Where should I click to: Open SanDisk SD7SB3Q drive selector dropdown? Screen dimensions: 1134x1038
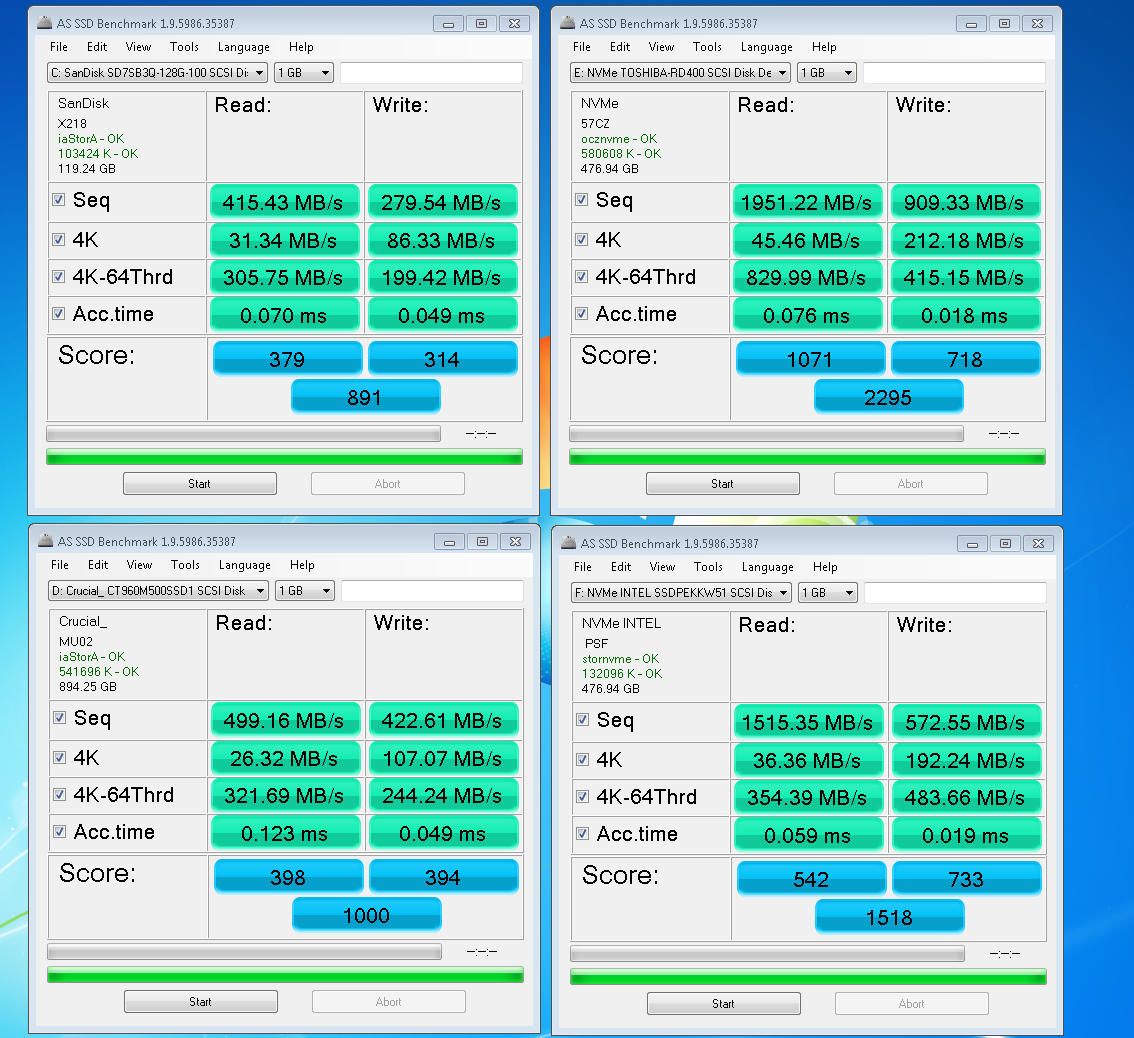point(157,72)
